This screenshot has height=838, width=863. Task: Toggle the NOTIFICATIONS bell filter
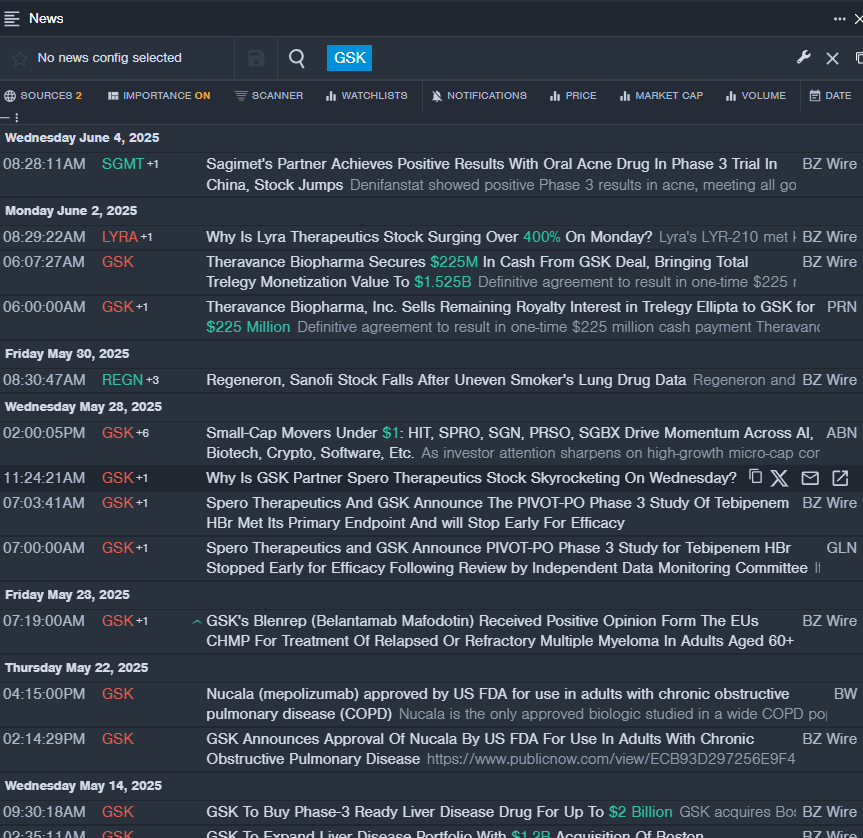tap(479, 96)
